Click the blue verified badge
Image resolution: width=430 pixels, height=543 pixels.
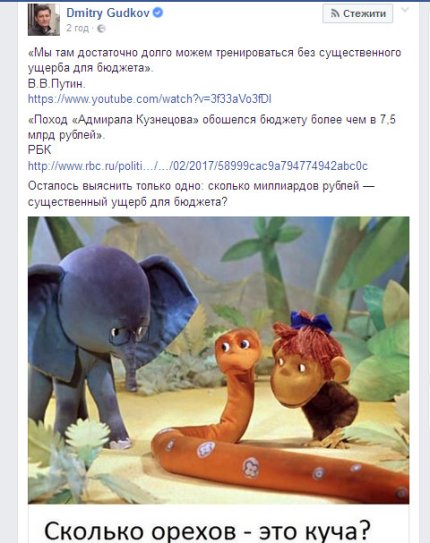point(158,13)
